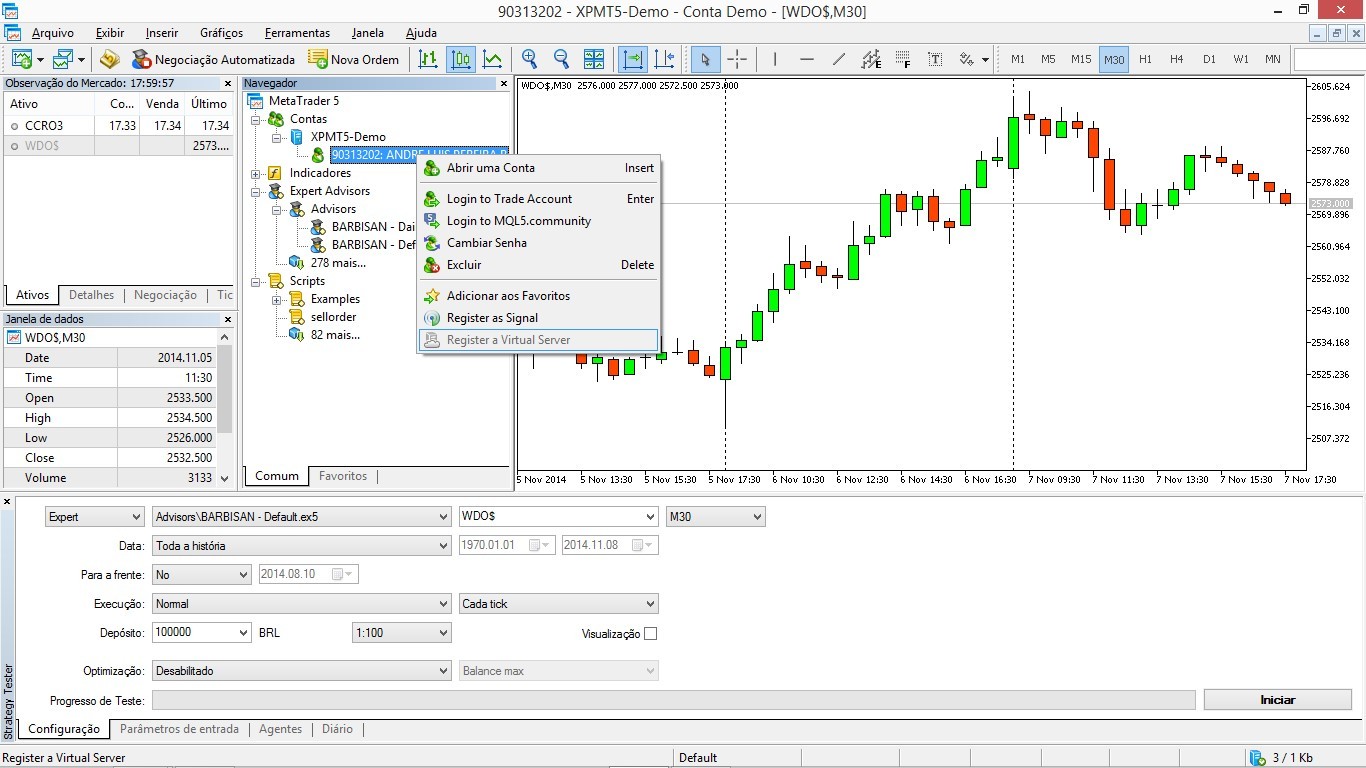Image resolution: width=1366 pixels, height=768 pixels.
Task: Switch to Agentes tab
Action: pyautogui.click(x=280, y=729)
